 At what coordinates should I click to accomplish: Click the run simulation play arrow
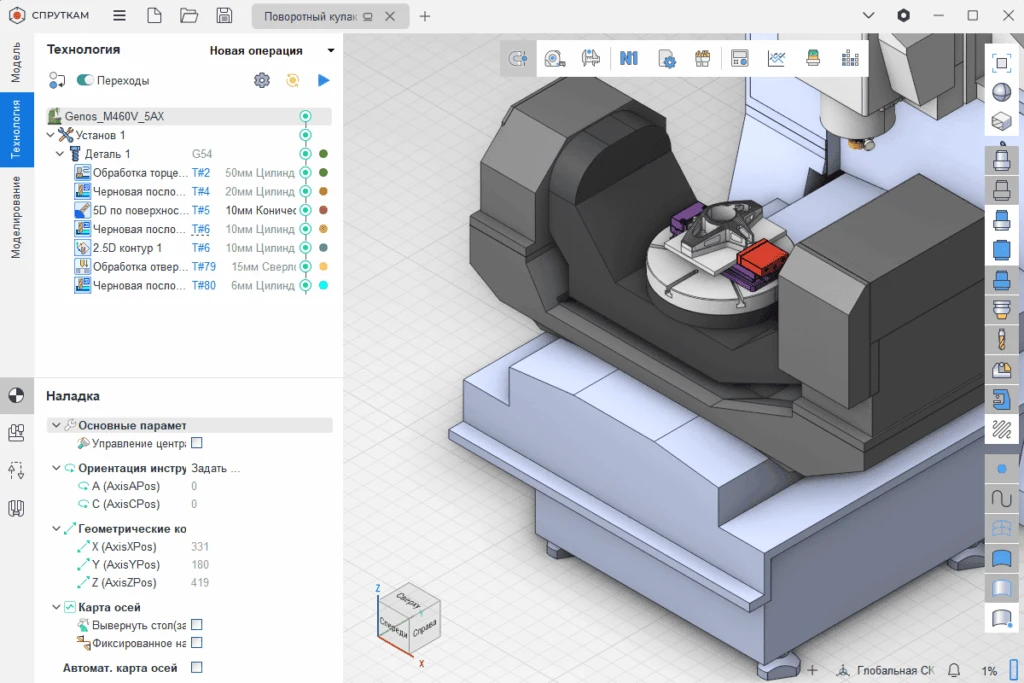point(323,80)
